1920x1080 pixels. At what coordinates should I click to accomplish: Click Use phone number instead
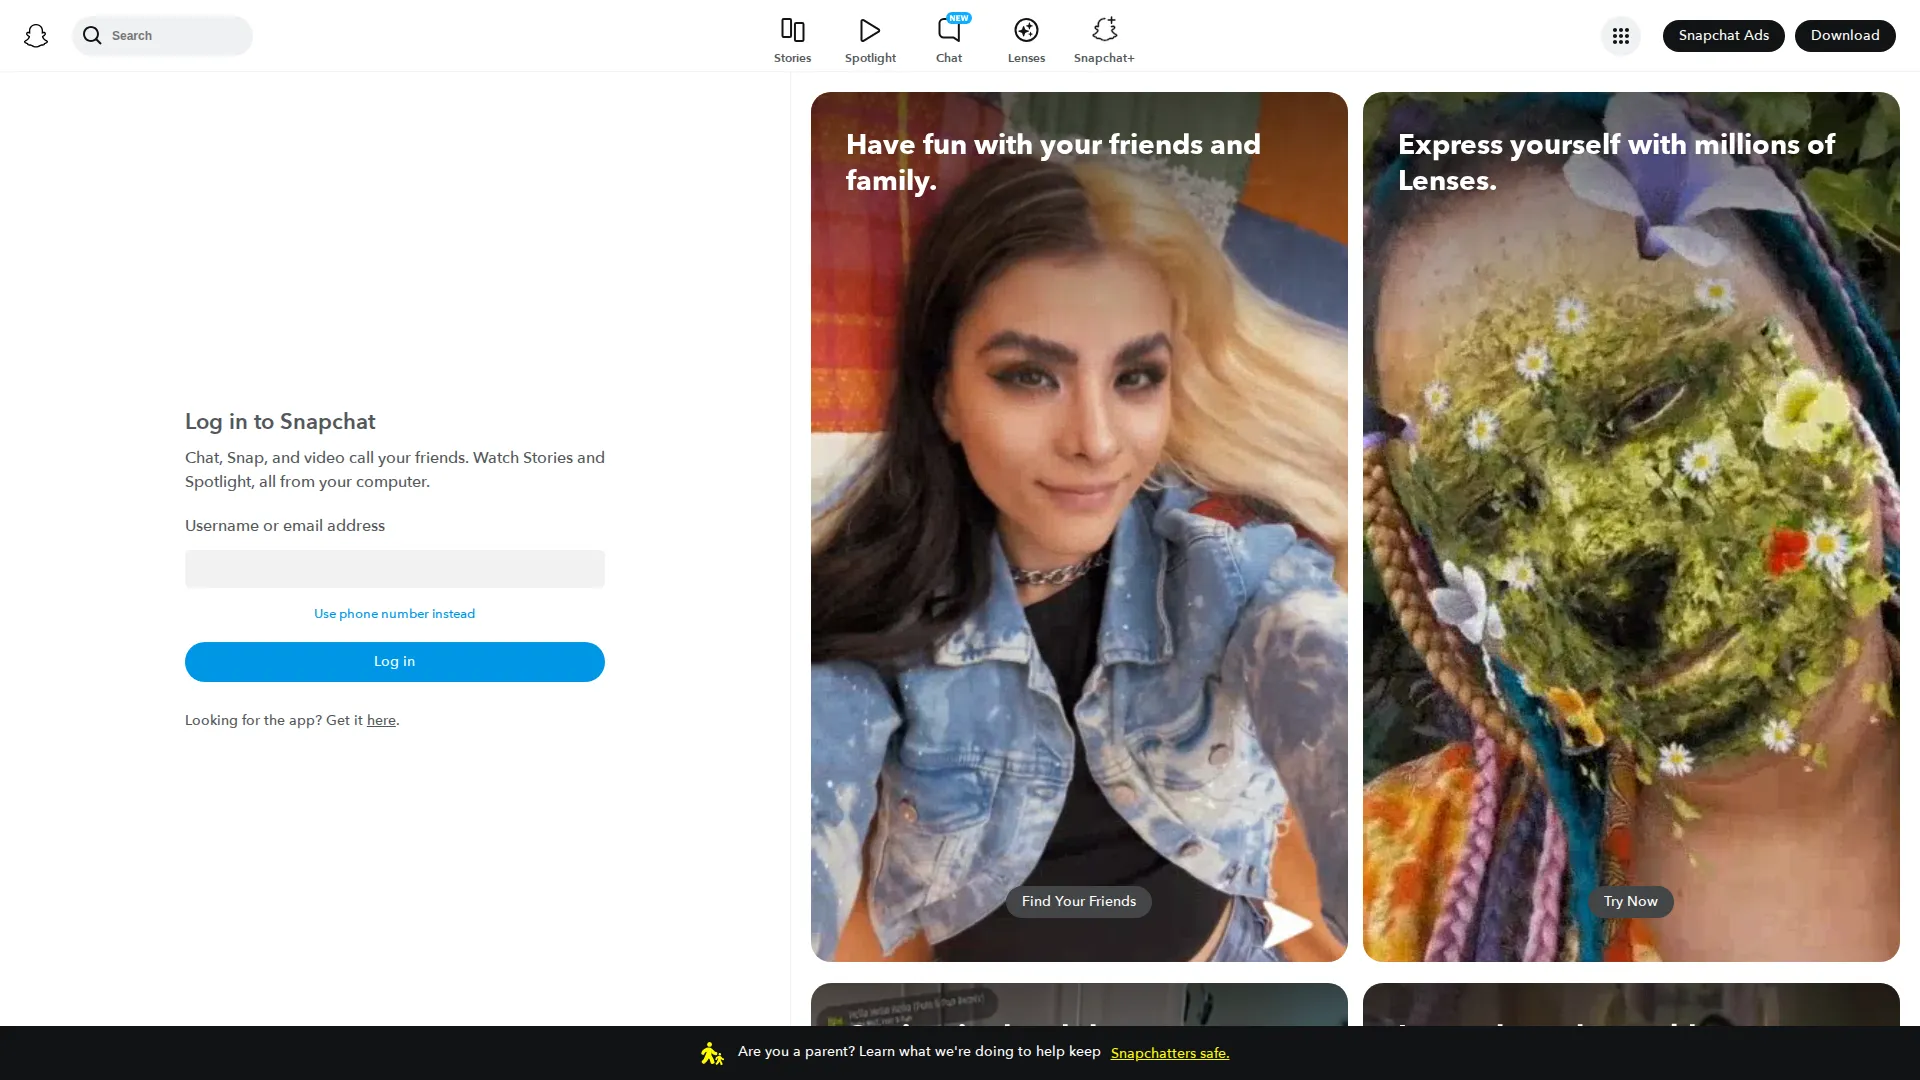[394, 613]
